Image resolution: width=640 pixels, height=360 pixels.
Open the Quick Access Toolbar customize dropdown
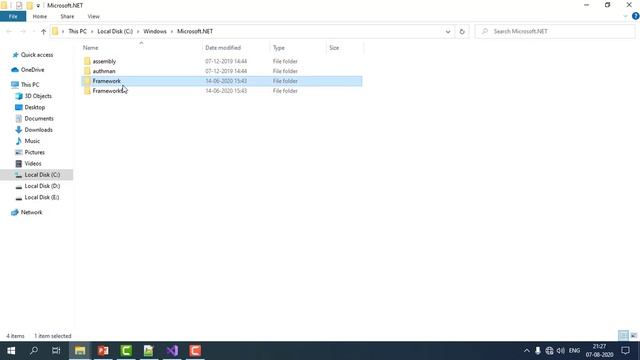(38, 6)
